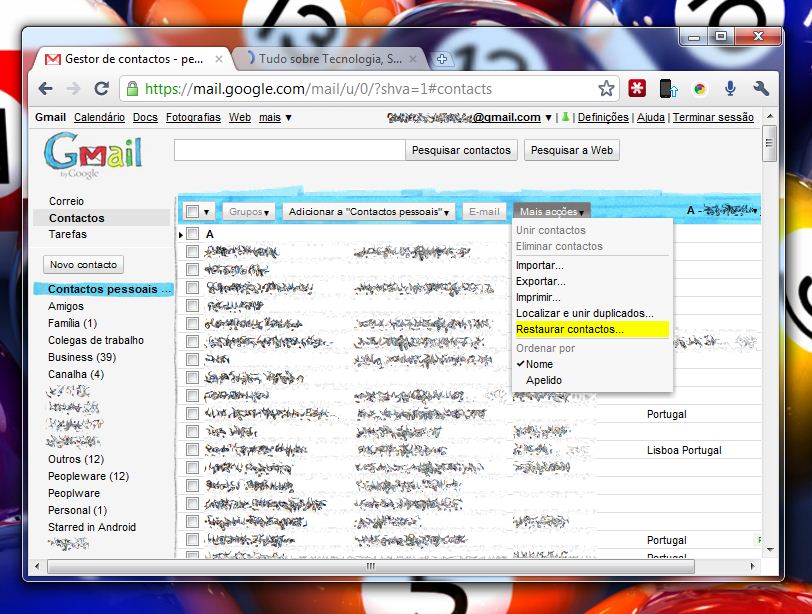
Task: Collapse the A section triangle
Action: 181,235
